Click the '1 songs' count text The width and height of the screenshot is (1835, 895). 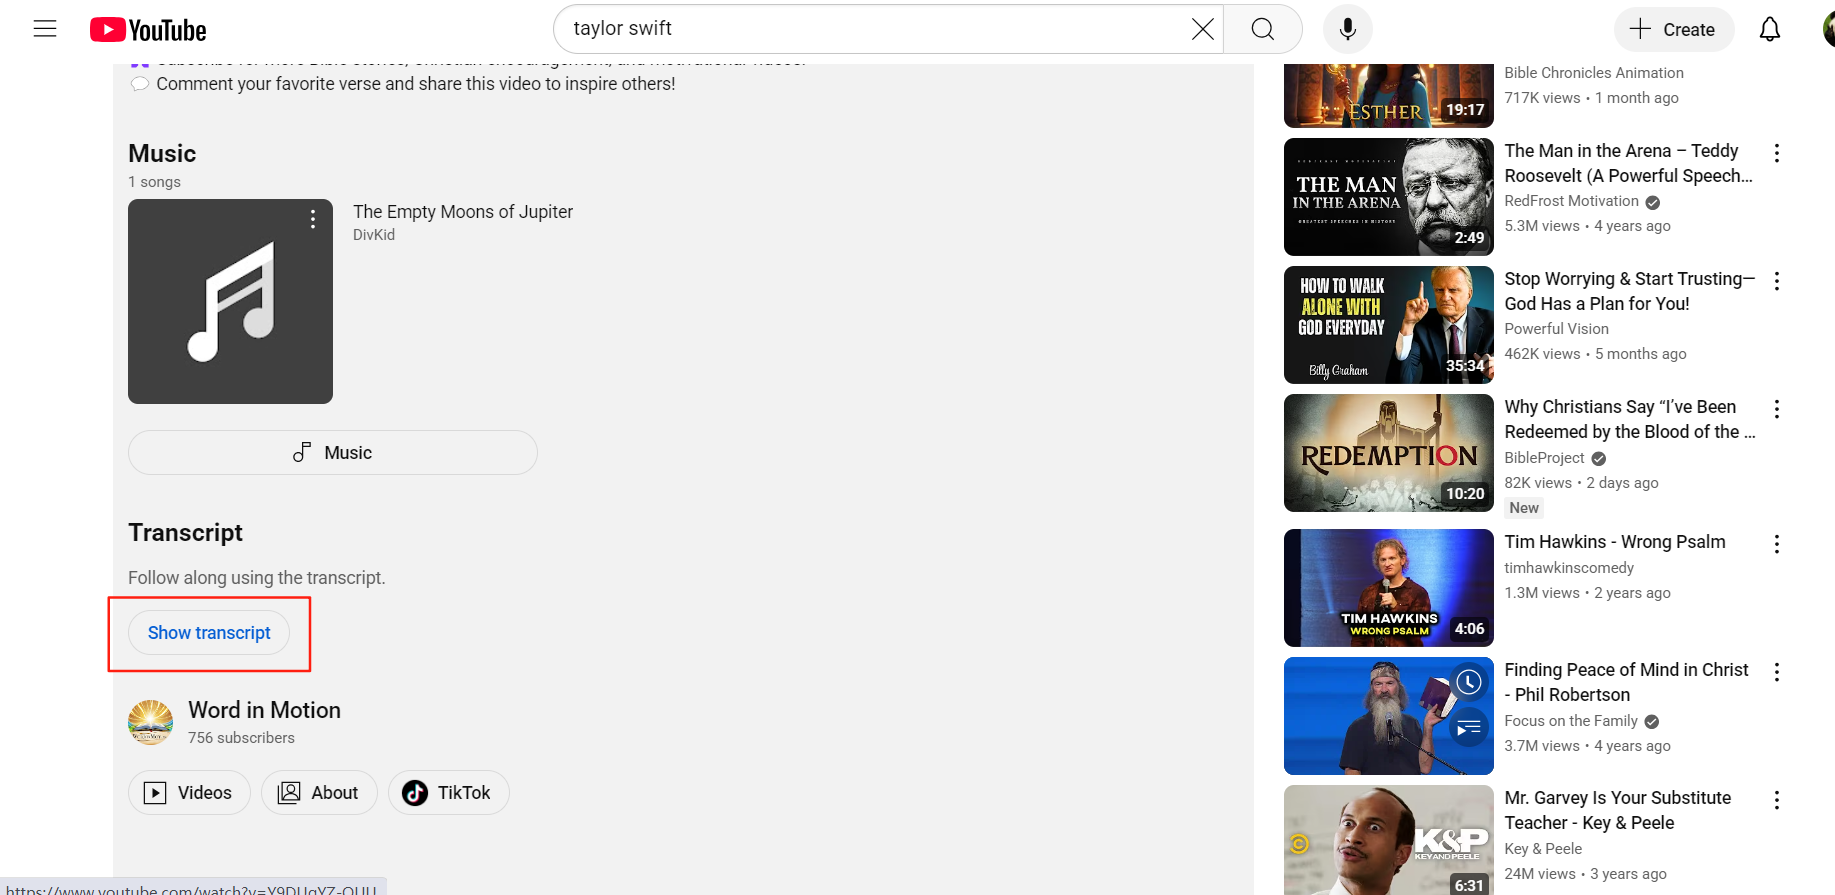pyautogui.click(x=154, y=182)
